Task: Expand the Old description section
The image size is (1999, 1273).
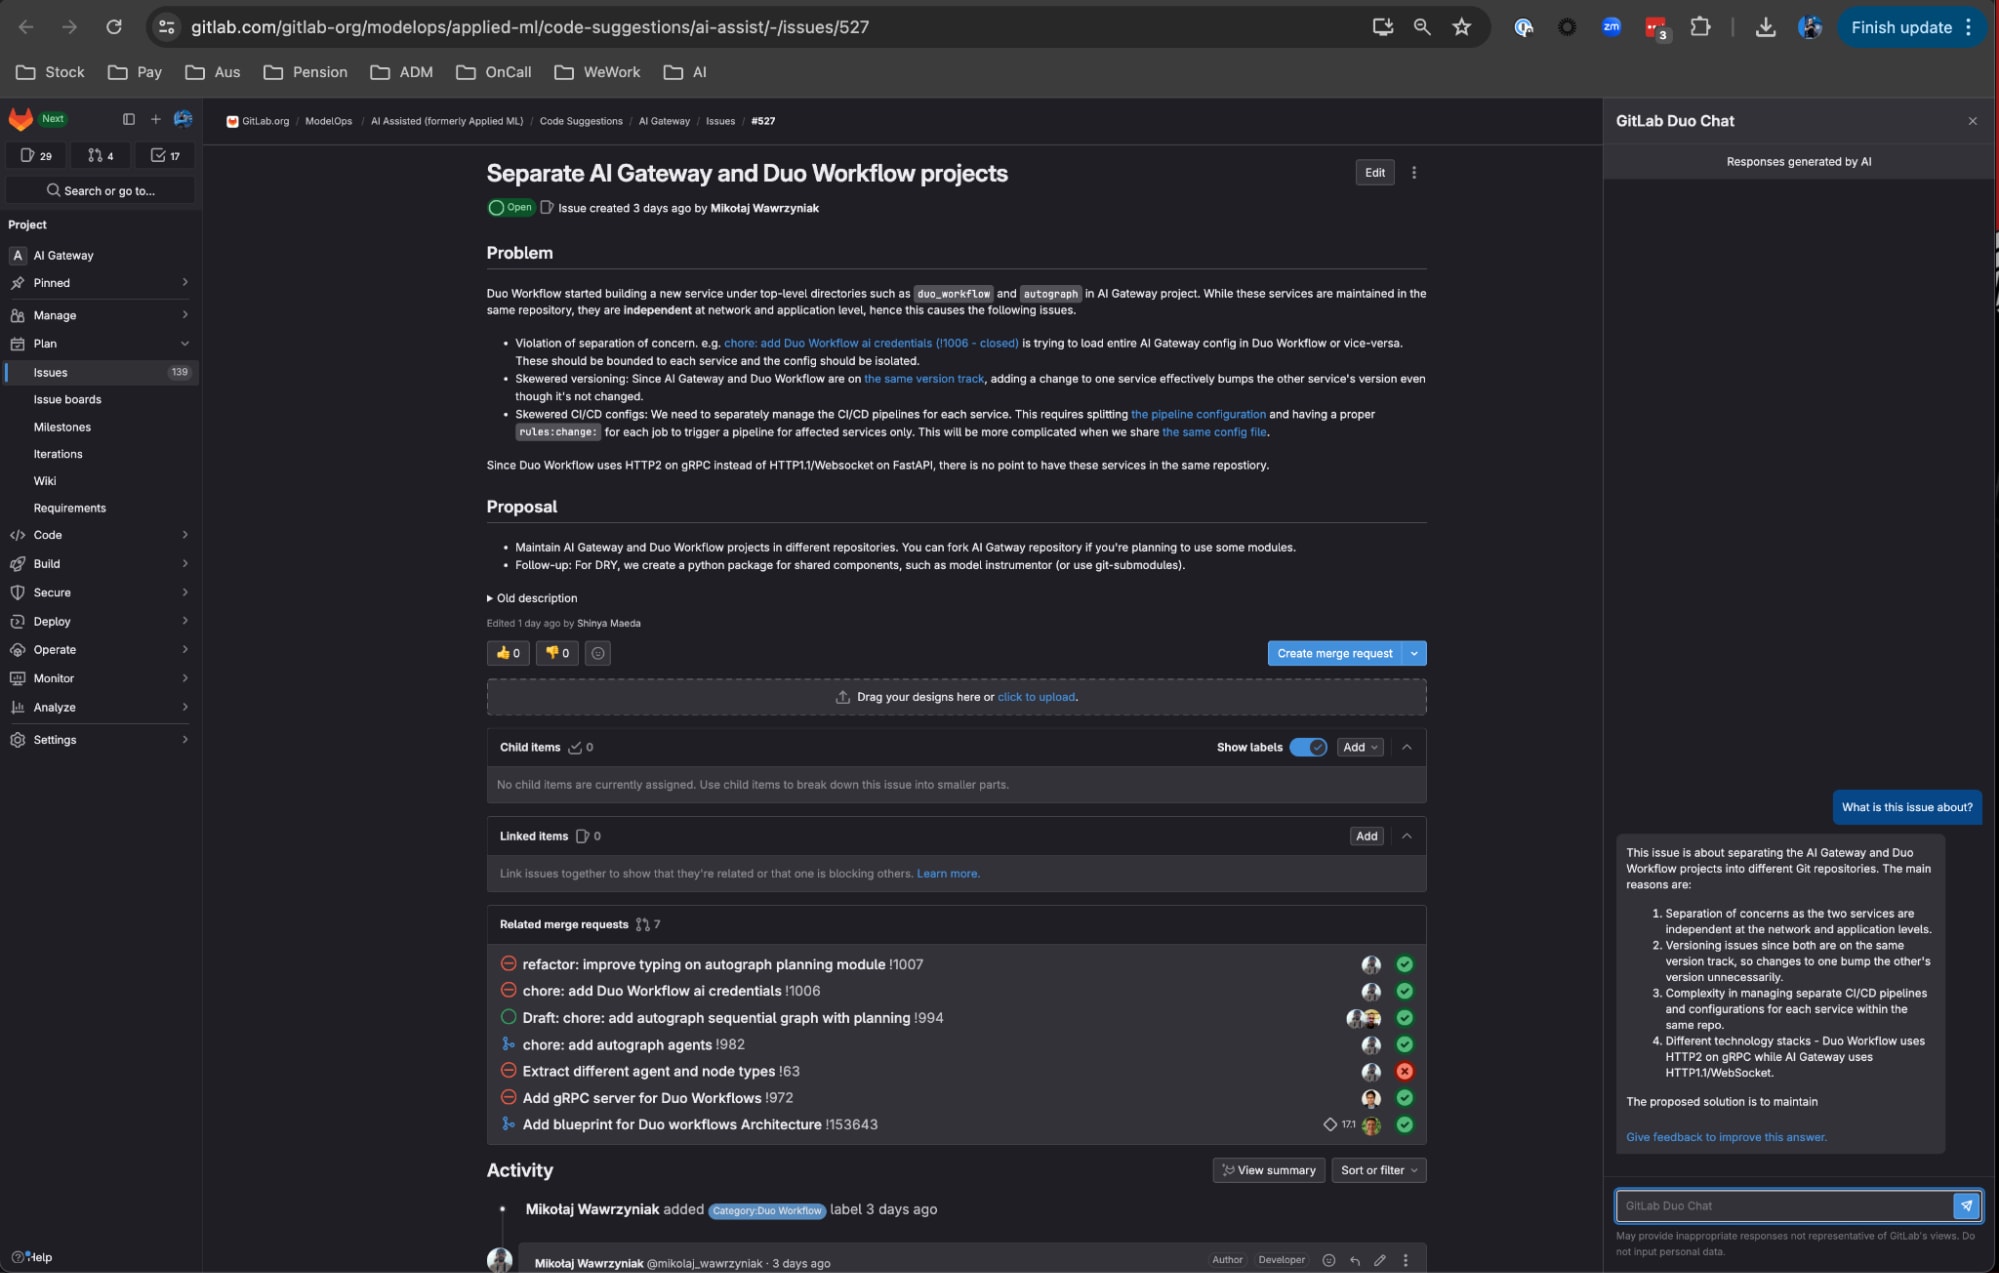Action: coord(532,598)
